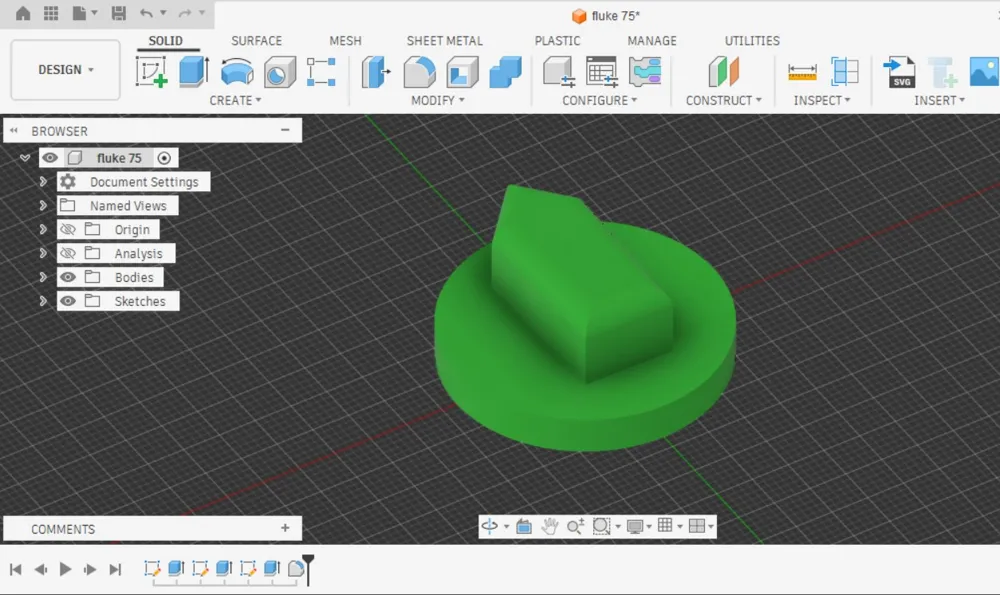Expand the Document Settings node
The height and width of the screenshot is (595, 1000).
pos(43,182)
